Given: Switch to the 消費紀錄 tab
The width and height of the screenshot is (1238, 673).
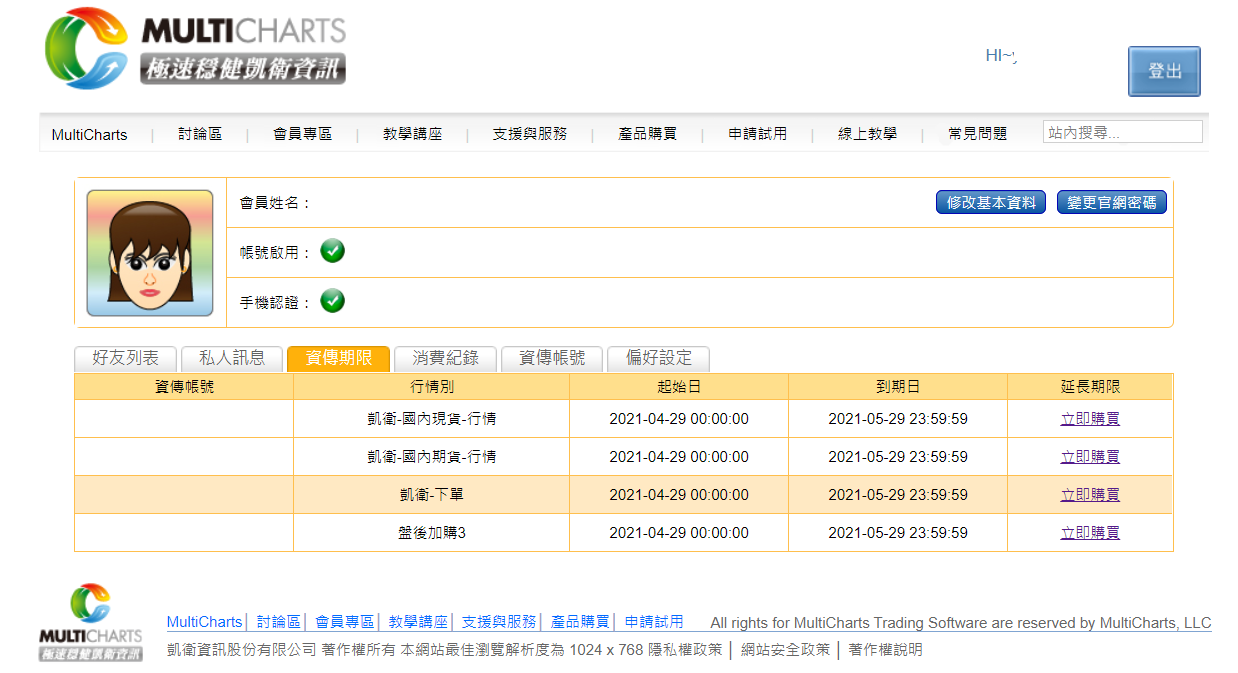Looking at the screenshot, I should (445, 358).
